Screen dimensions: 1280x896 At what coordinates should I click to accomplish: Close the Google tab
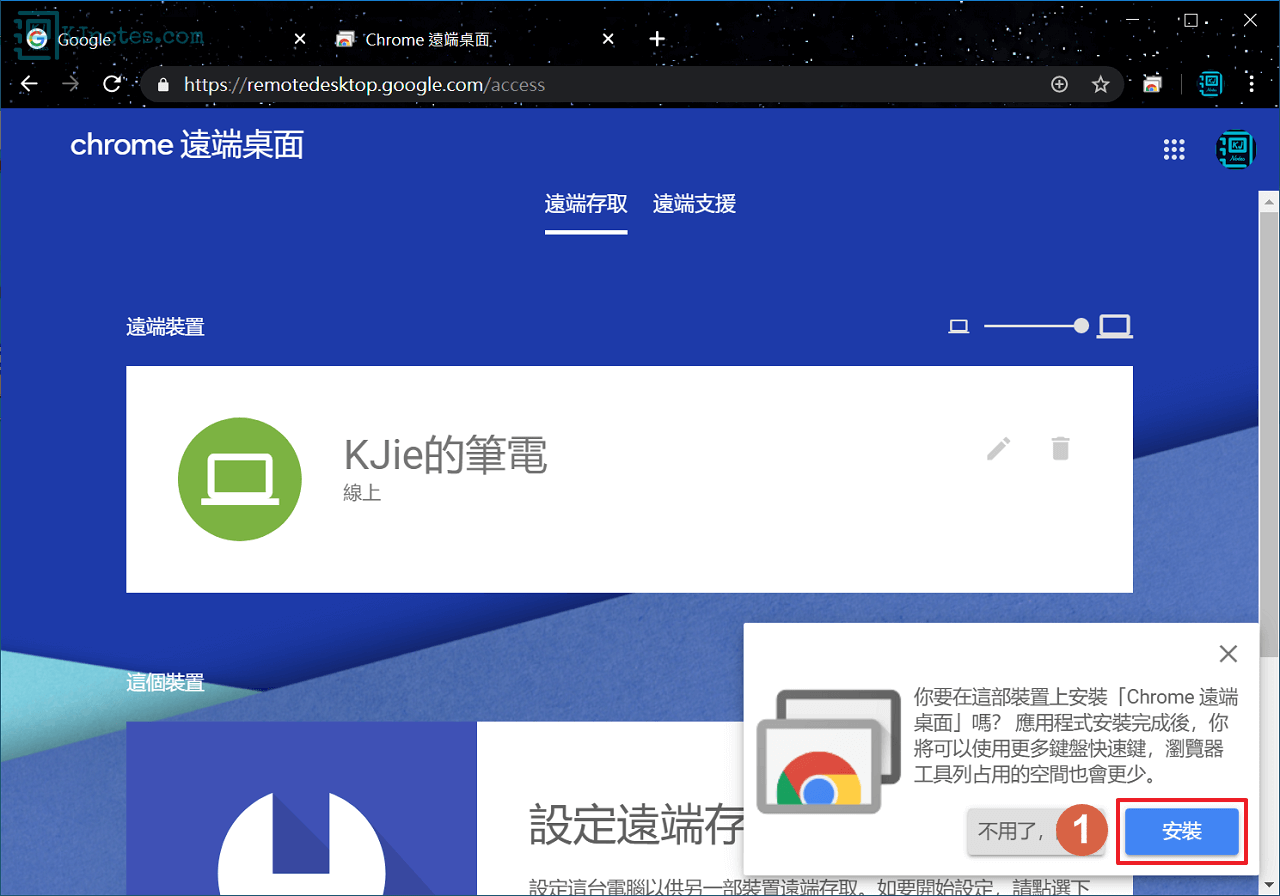(300, 39)
